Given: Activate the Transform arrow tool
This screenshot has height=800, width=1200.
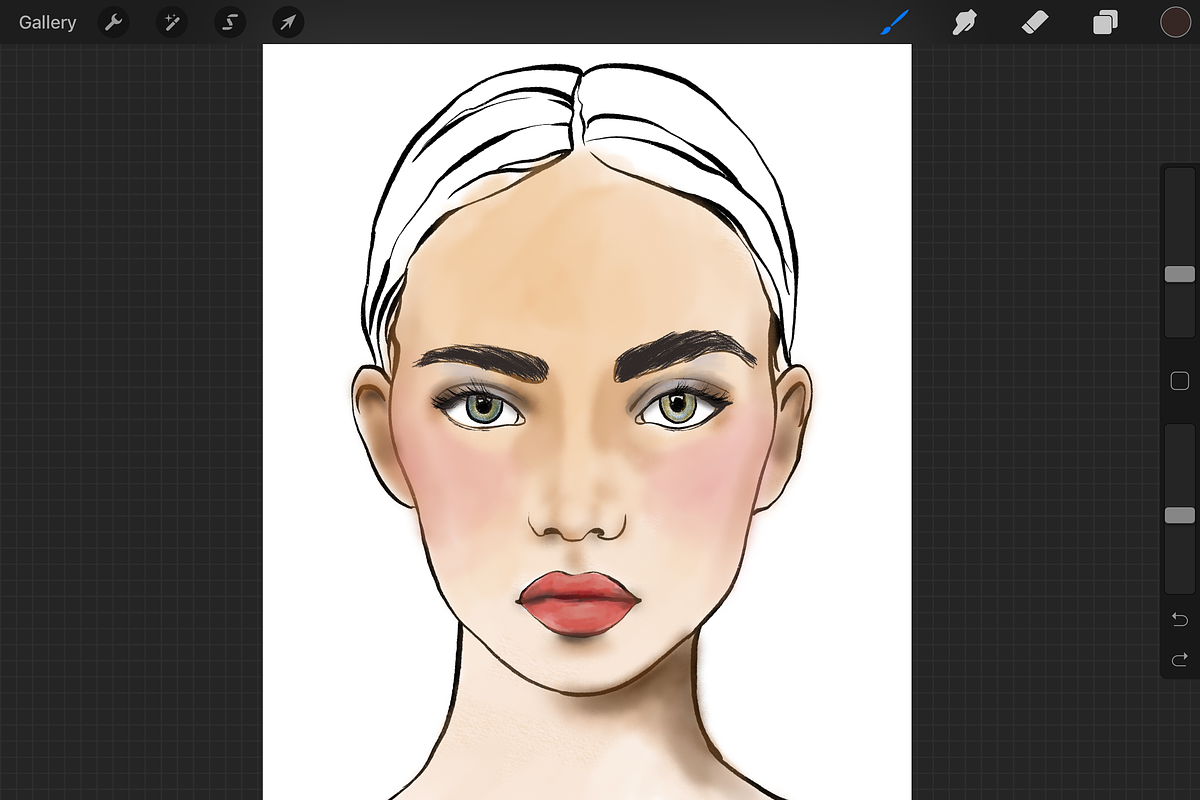Looking at the screenshot, I should [288, 22].
